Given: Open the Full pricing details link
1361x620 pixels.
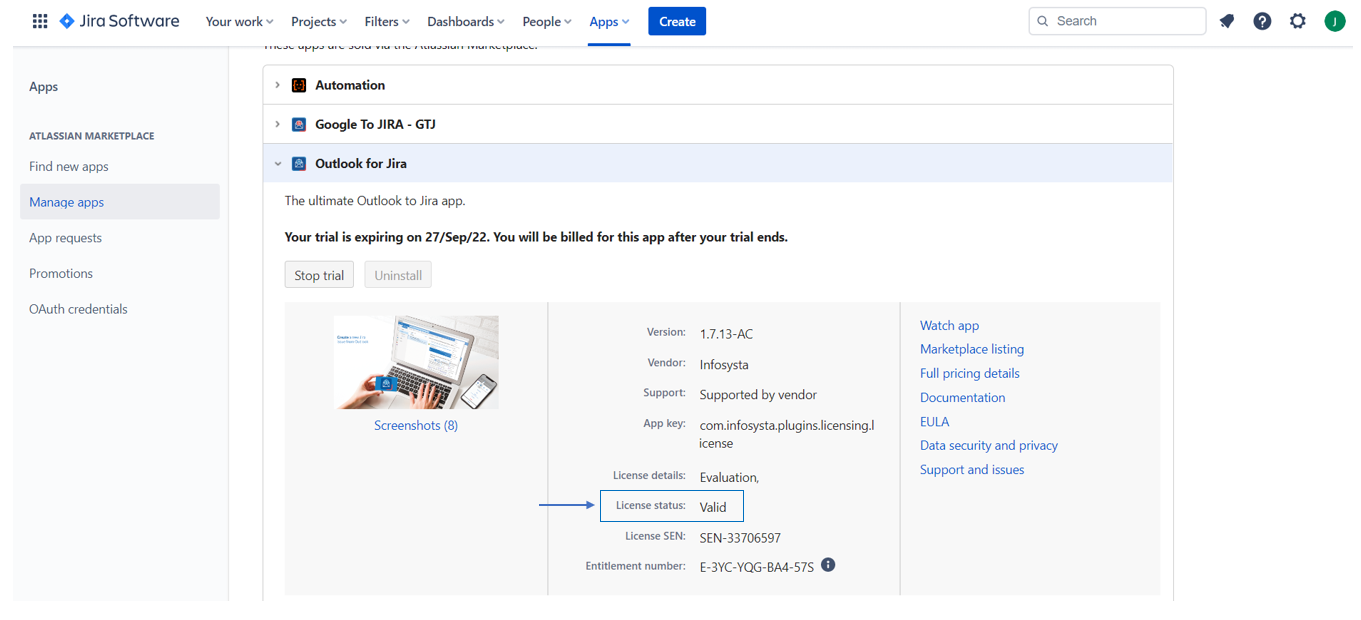Looking at the screenshot, I should [970, 373].
